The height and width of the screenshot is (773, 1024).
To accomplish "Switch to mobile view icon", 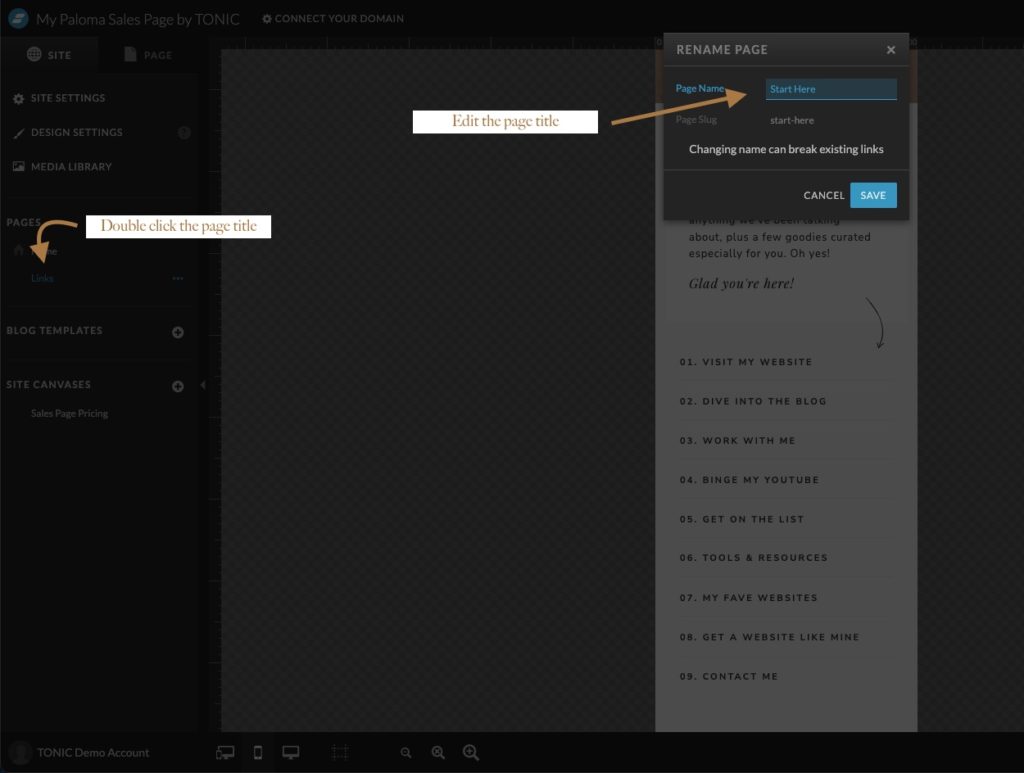I will [258, 753].
